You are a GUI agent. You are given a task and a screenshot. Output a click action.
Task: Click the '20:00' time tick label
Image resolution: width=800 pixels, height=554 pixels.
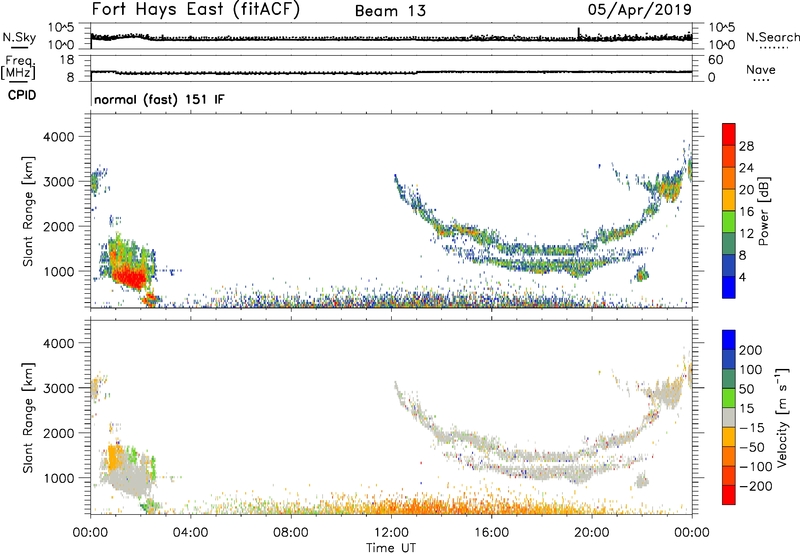[592, 533]
